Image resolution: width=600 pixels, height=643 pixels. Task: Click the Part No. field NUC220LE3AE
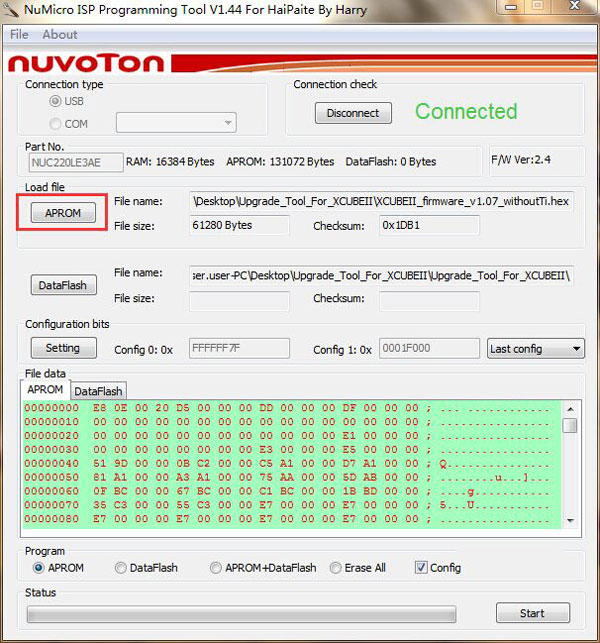(x=75, y=162)
